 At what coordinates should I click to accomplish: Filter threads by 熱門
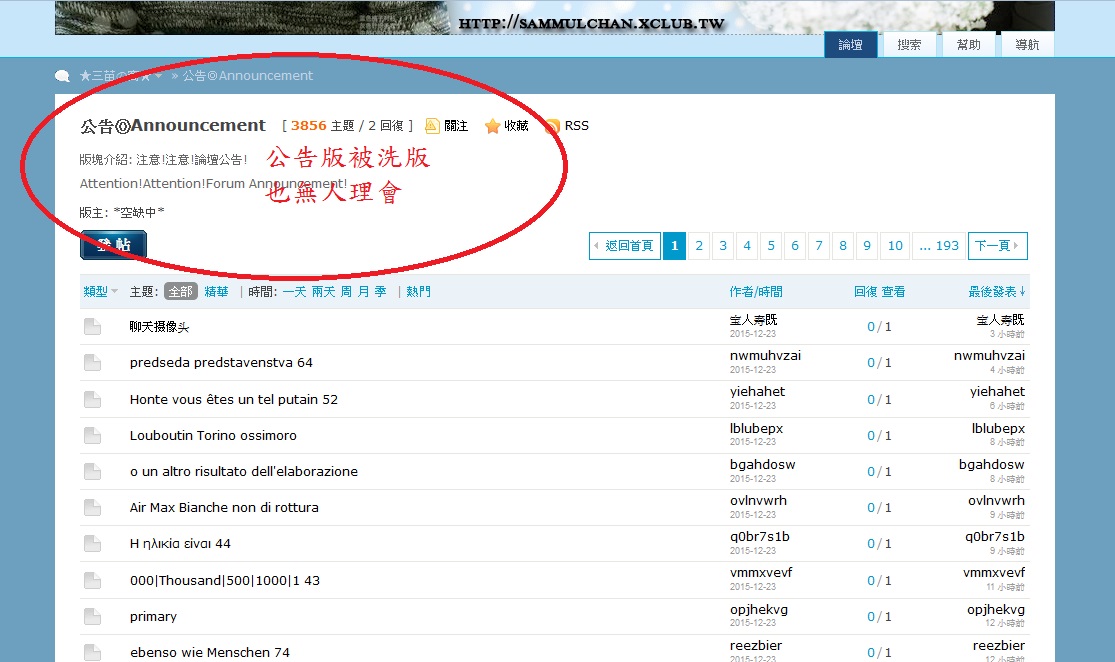(418, 292)
